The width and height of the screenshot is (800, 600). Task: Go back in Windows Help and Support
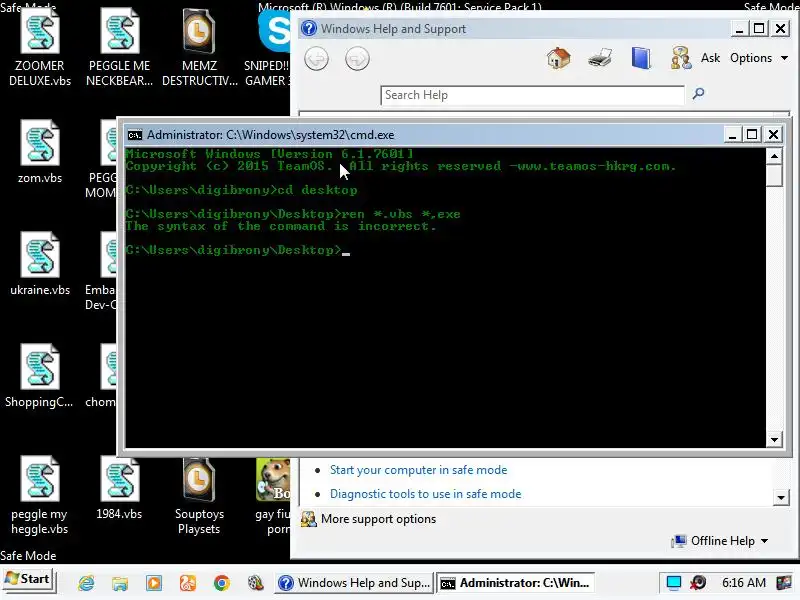[316, 59]
